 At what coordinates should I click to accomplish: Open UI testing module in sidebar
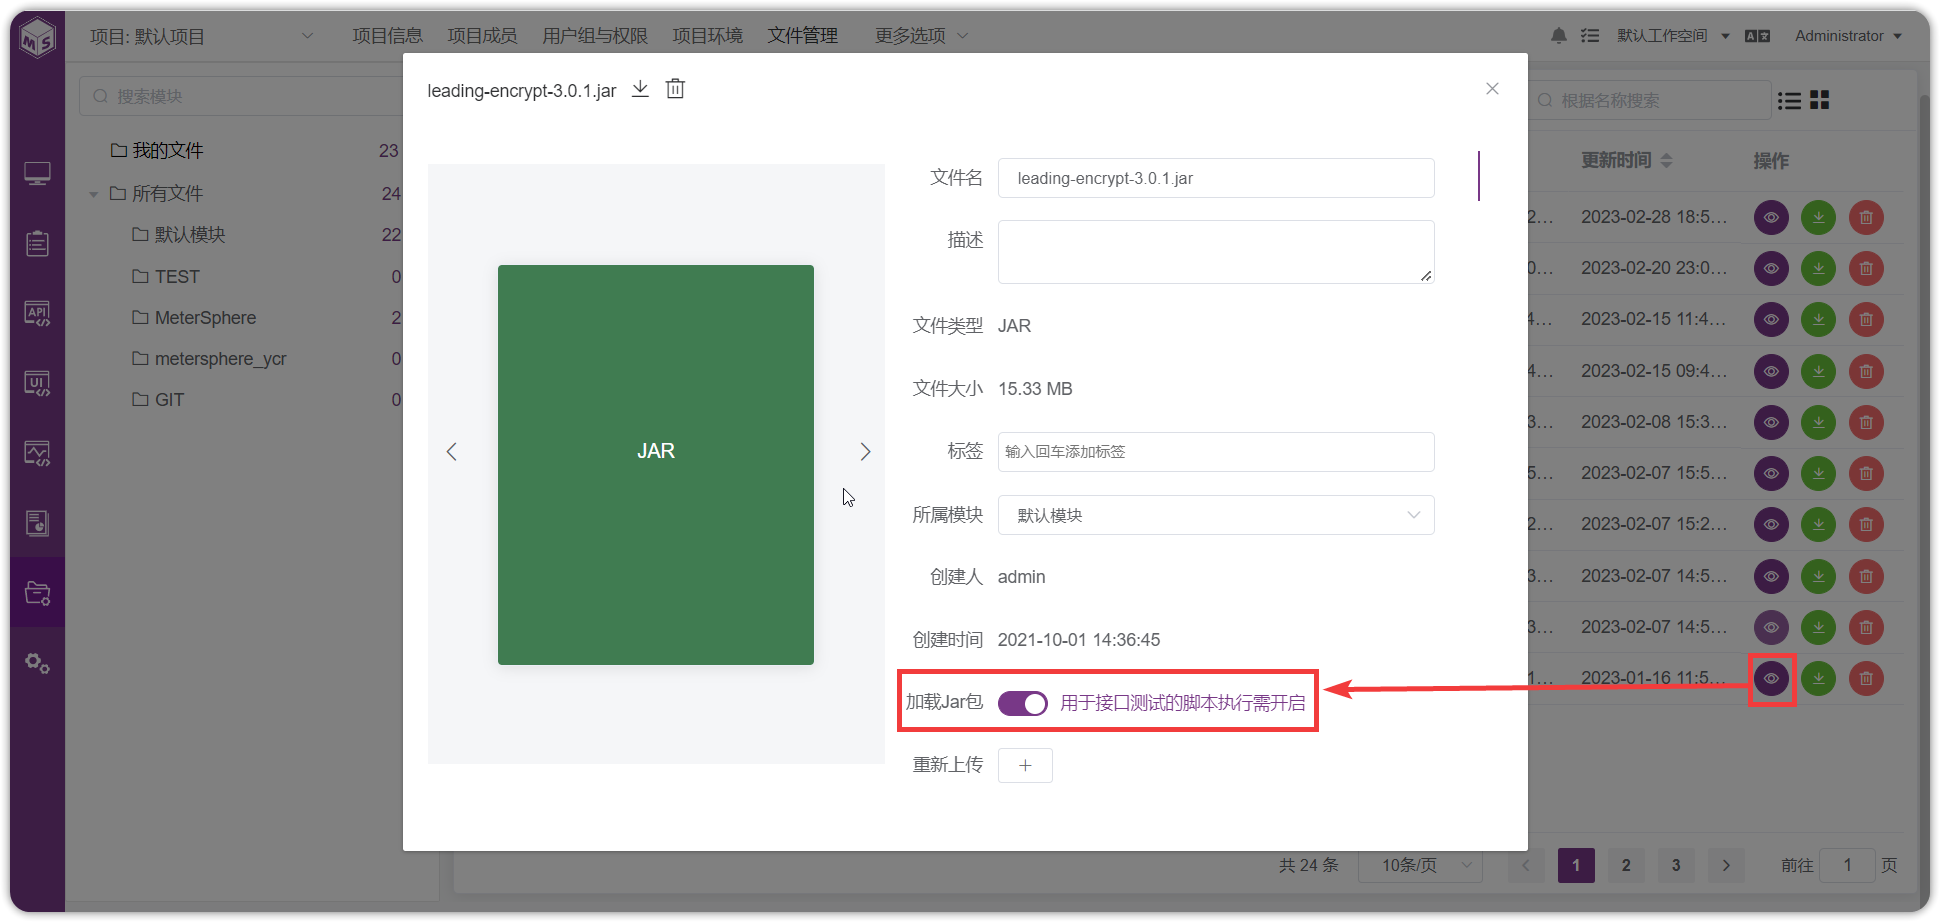pos(37,384)
